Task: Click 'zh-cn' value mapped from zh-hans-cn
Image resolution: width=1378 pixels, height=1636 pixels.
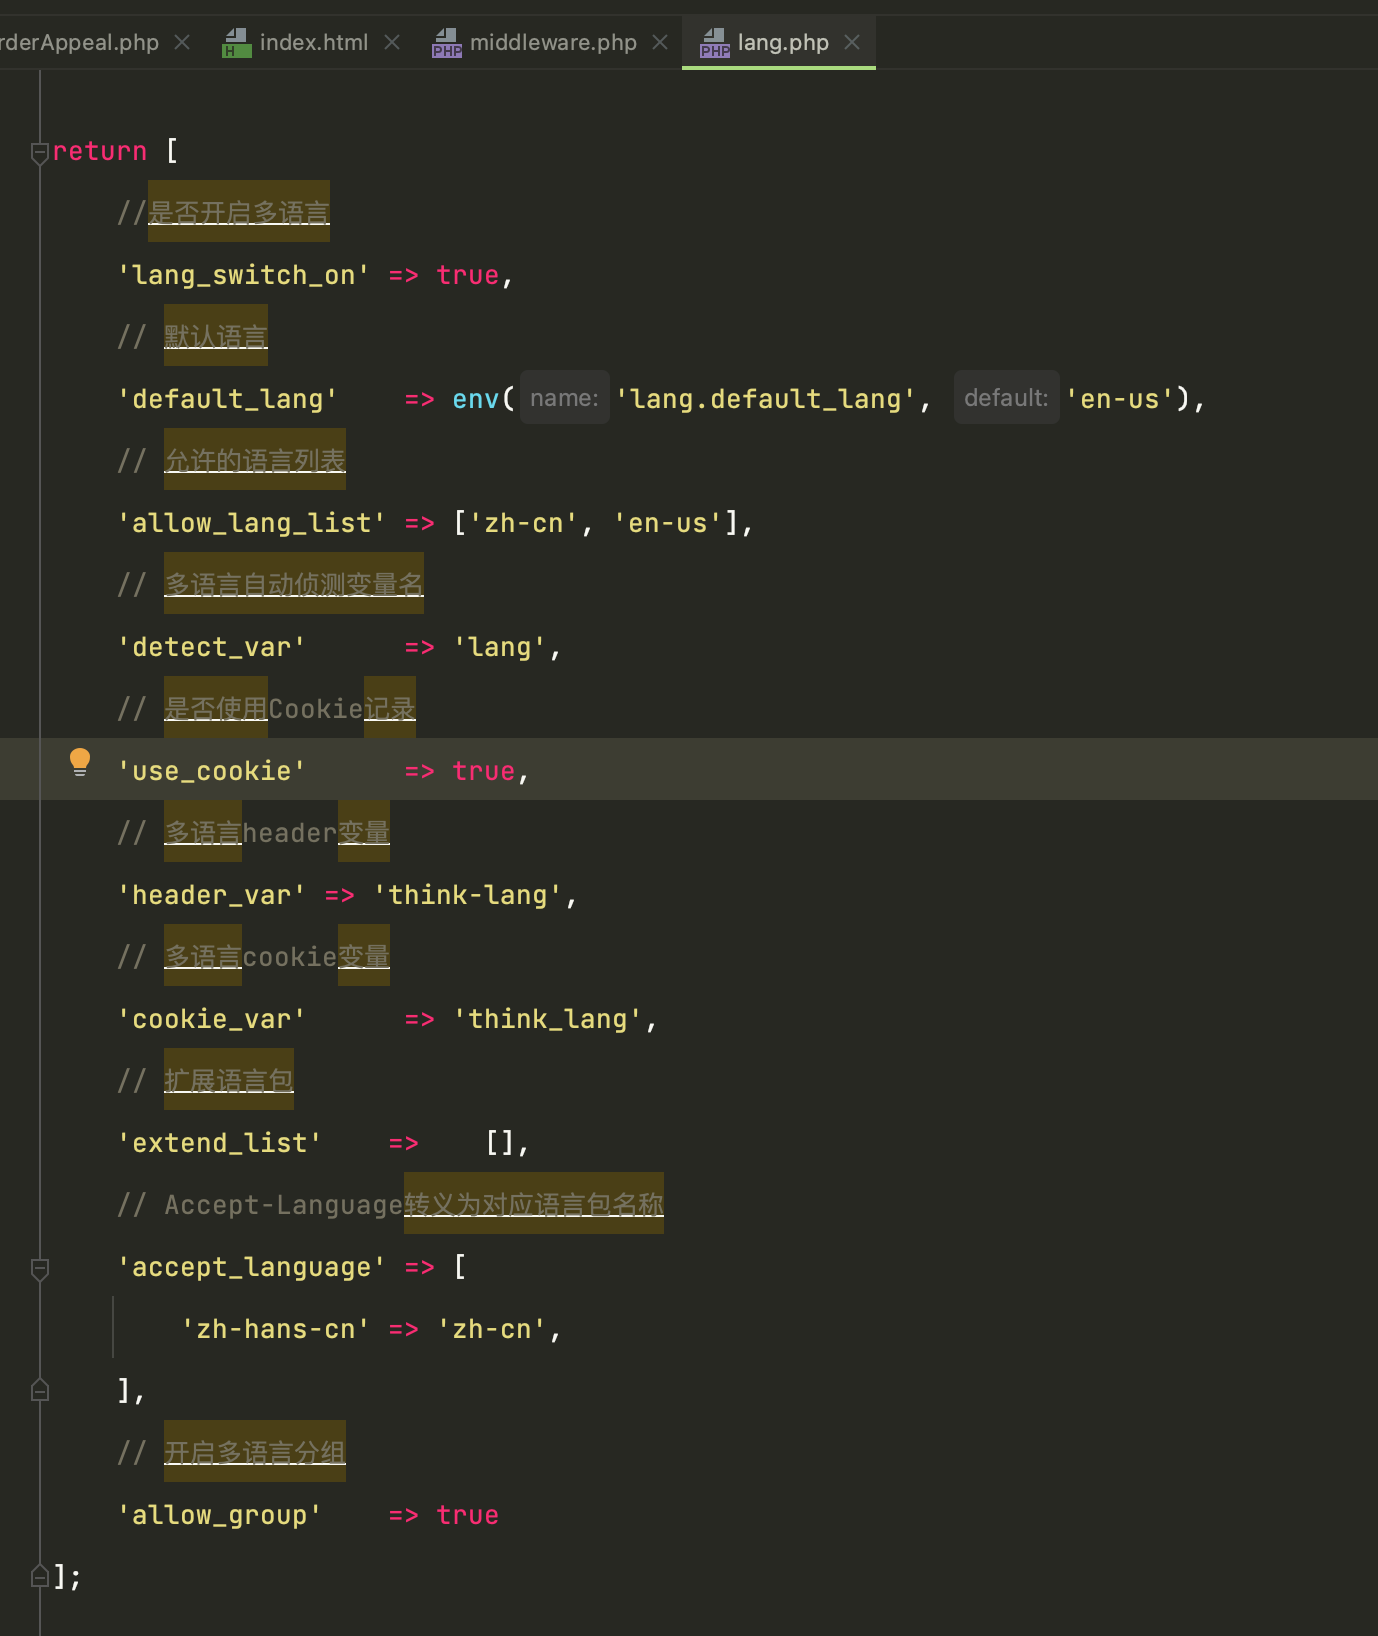Action: (492, 1329)
